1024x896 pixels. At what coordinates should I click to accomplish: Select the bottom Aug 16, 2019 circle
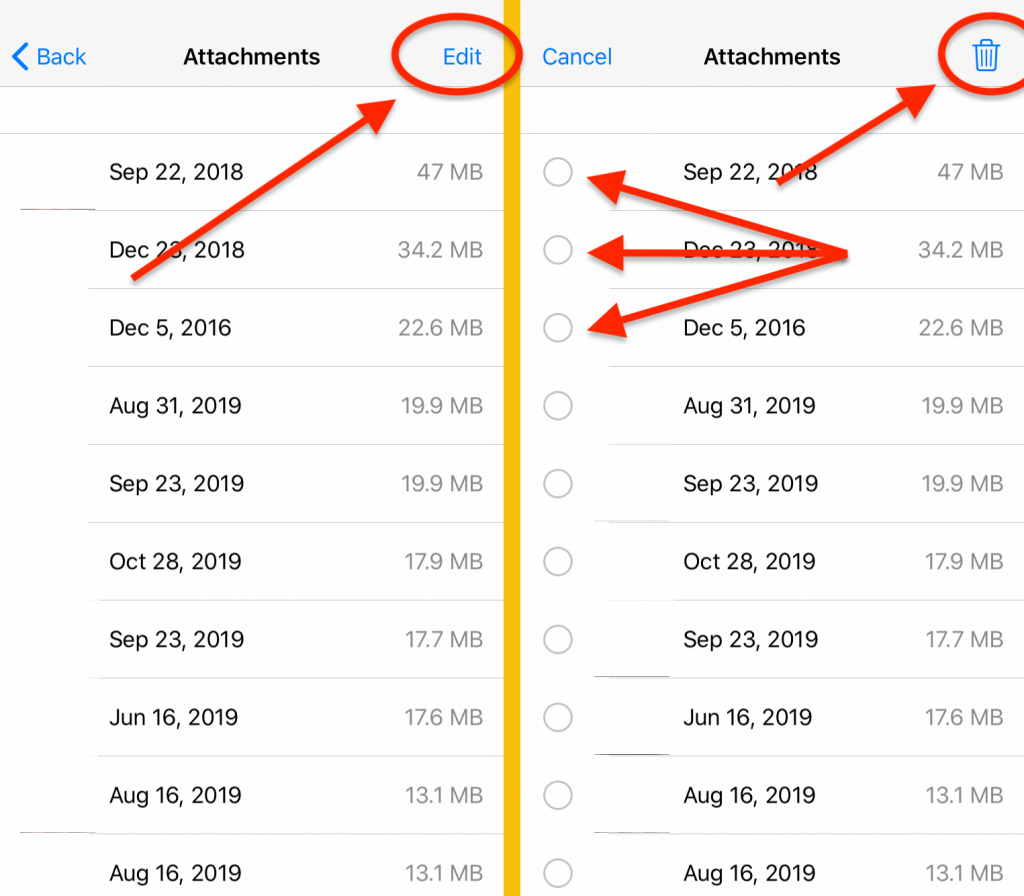(558, 873)
